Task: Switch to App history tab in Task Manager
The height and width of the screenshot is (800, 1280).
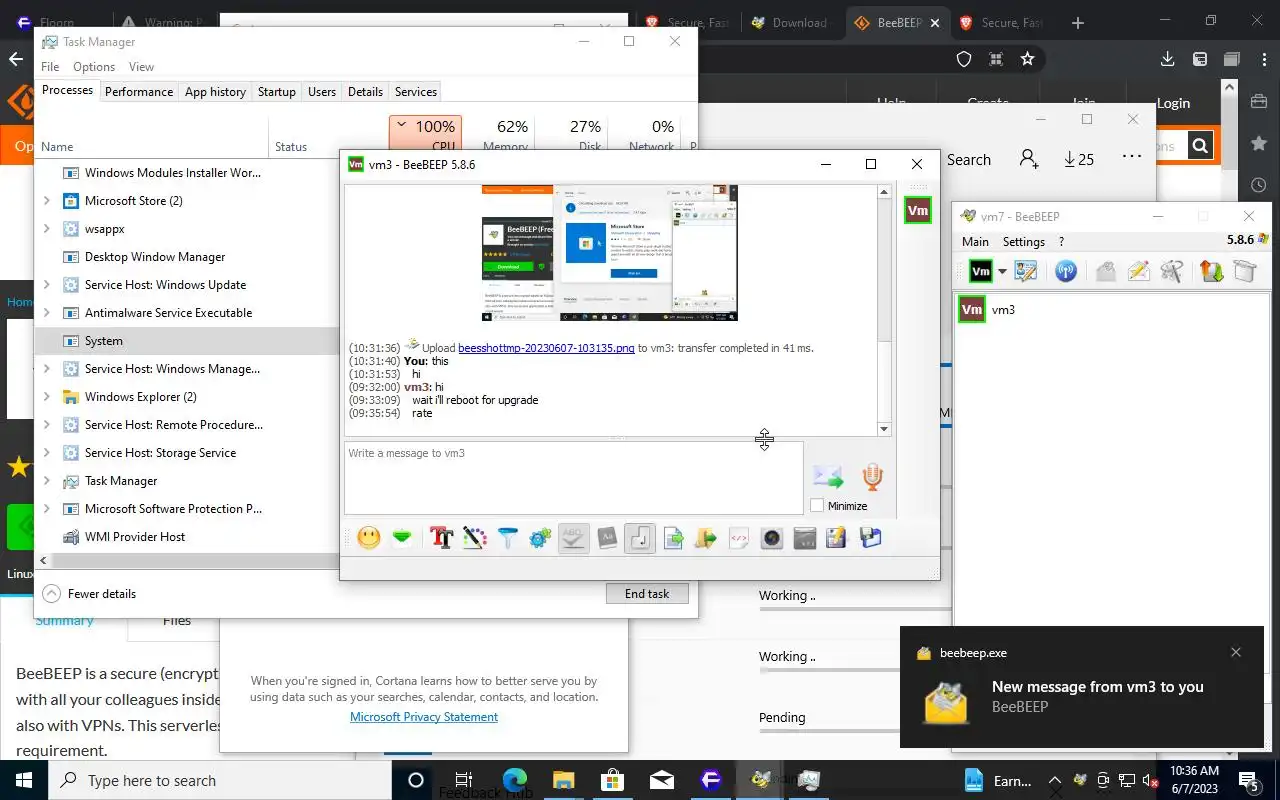Action: [215, 91]
